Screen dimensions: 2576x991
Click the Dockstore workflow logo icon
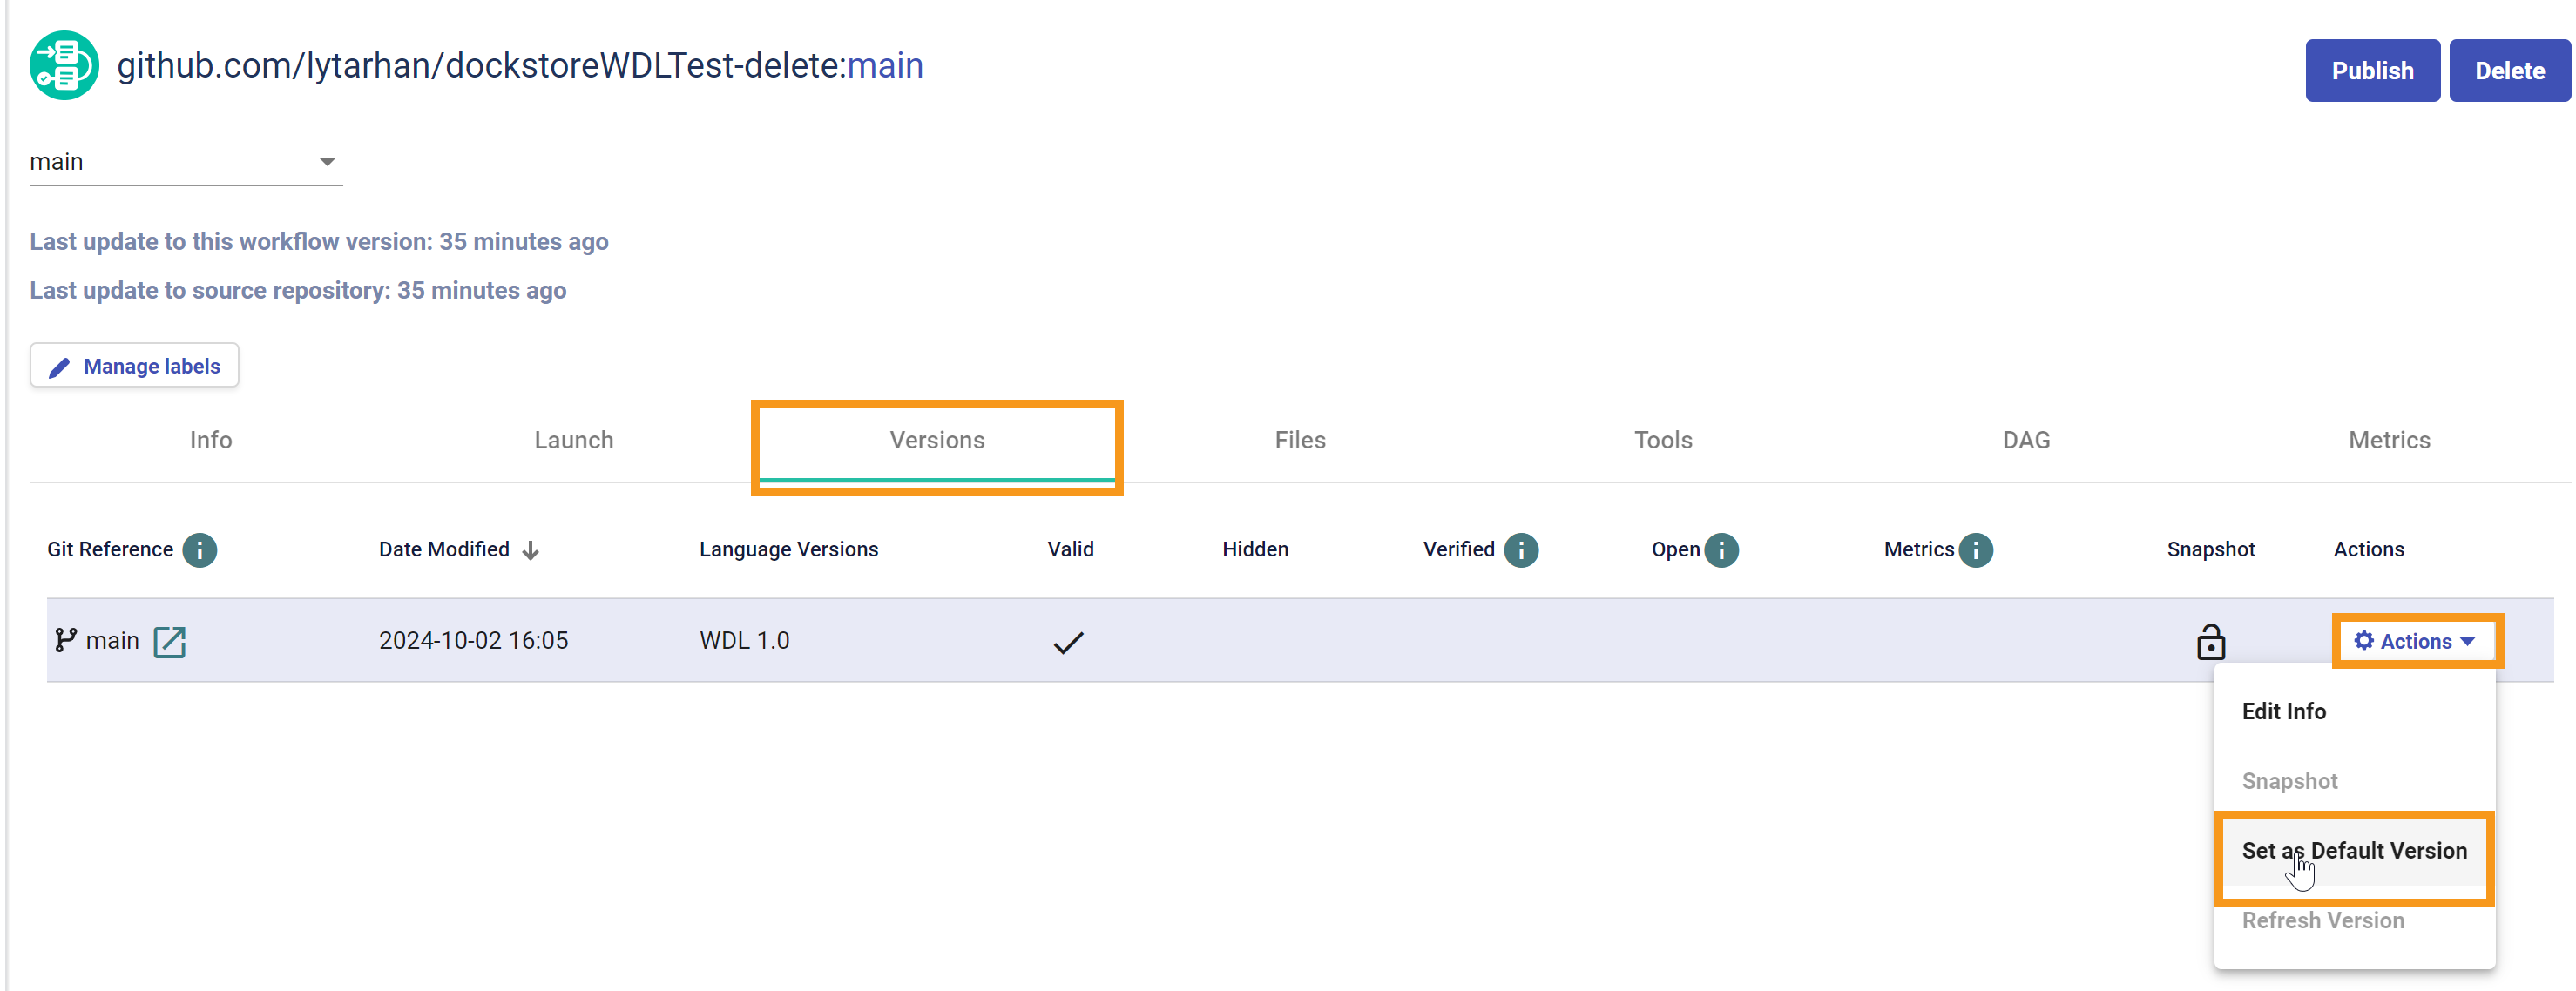coord(64,66)
